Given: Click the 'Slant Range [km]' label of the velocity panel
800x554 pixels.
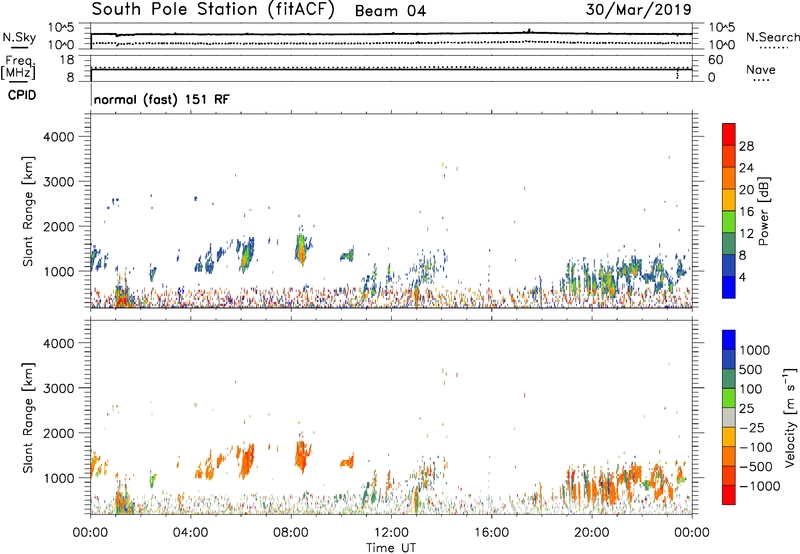Looking at the screenshot, I should click(28, 418).
